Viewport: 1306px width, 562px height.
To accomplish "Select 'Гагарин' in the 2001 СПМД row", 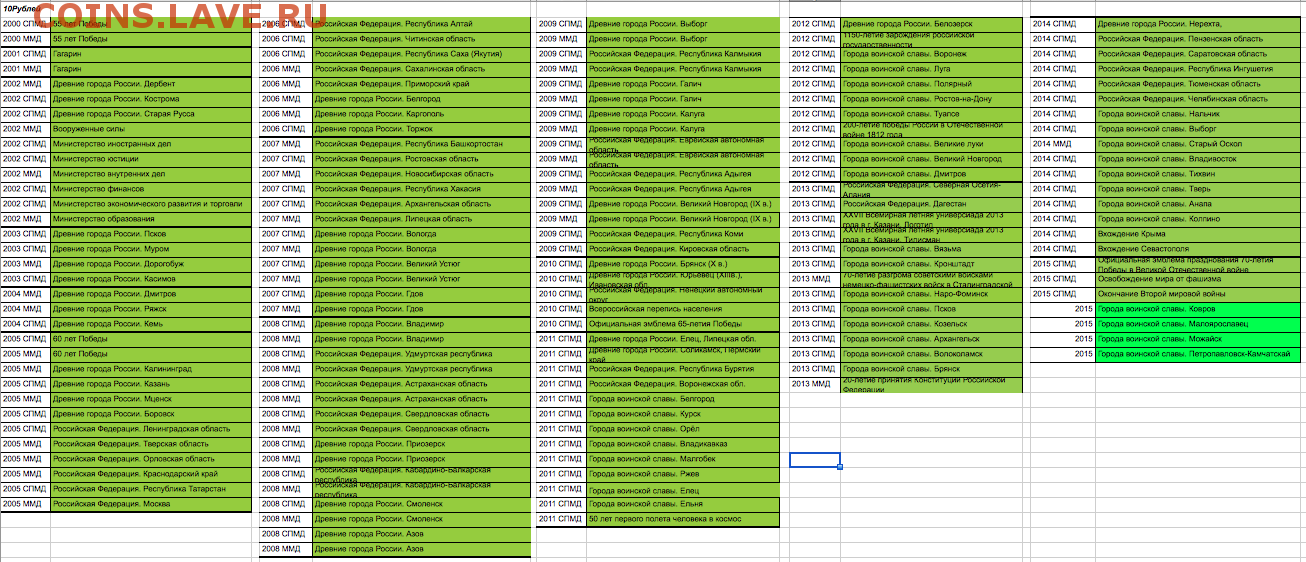I will [150, 54].
